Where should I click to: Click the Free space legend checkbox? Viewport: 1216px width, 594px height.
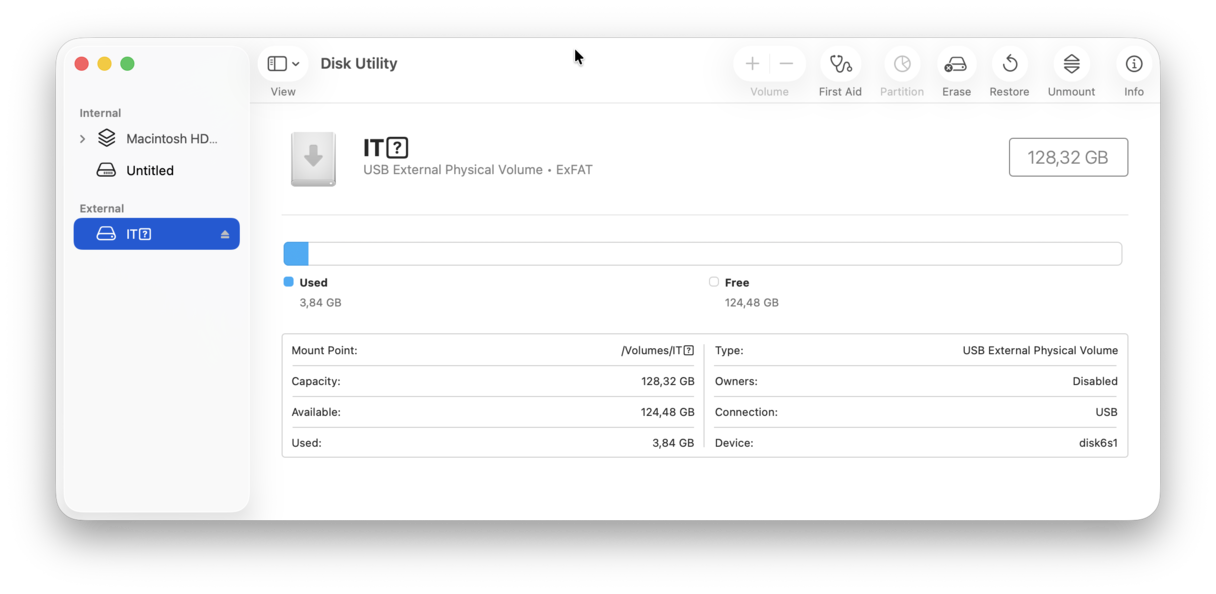[714, 282]
